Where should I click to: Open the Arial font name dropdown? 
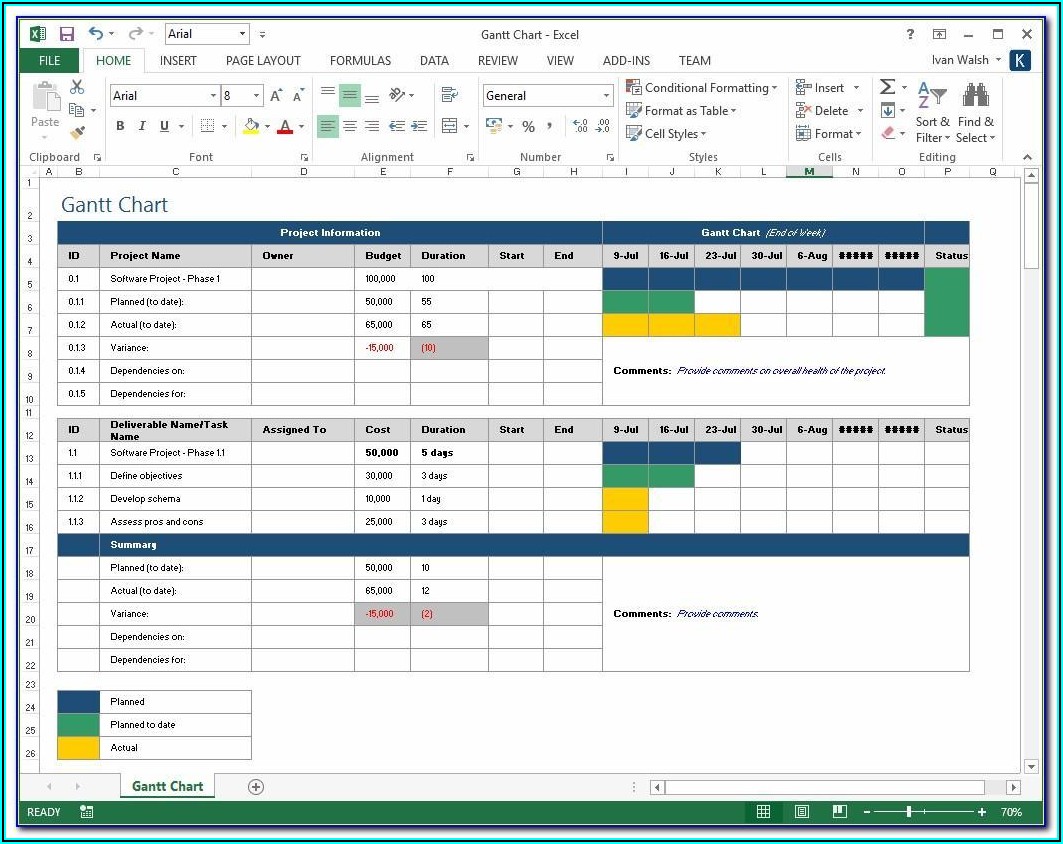click(x=213, y=96)
